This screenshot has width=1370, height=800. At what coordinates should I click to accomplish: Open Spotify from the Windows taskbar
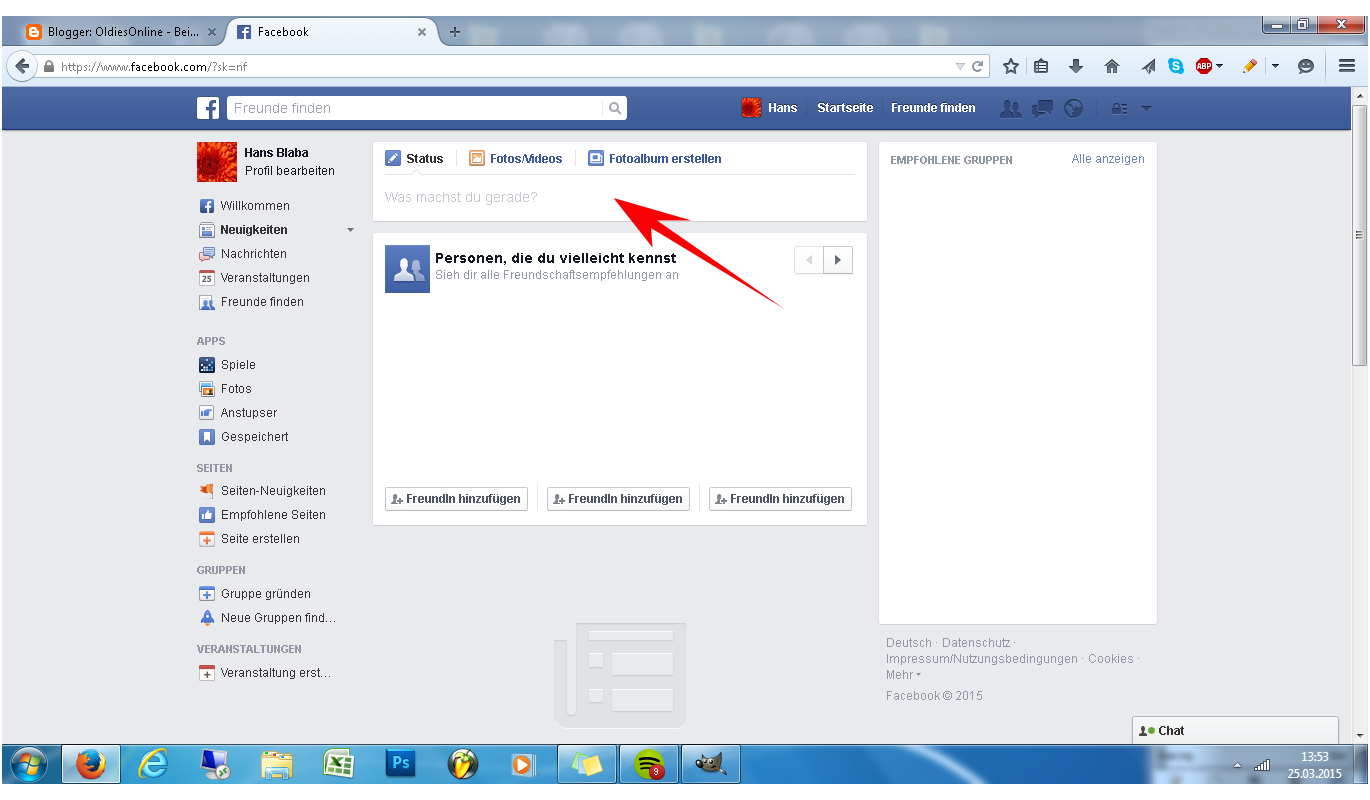click(x=649, y=764)
